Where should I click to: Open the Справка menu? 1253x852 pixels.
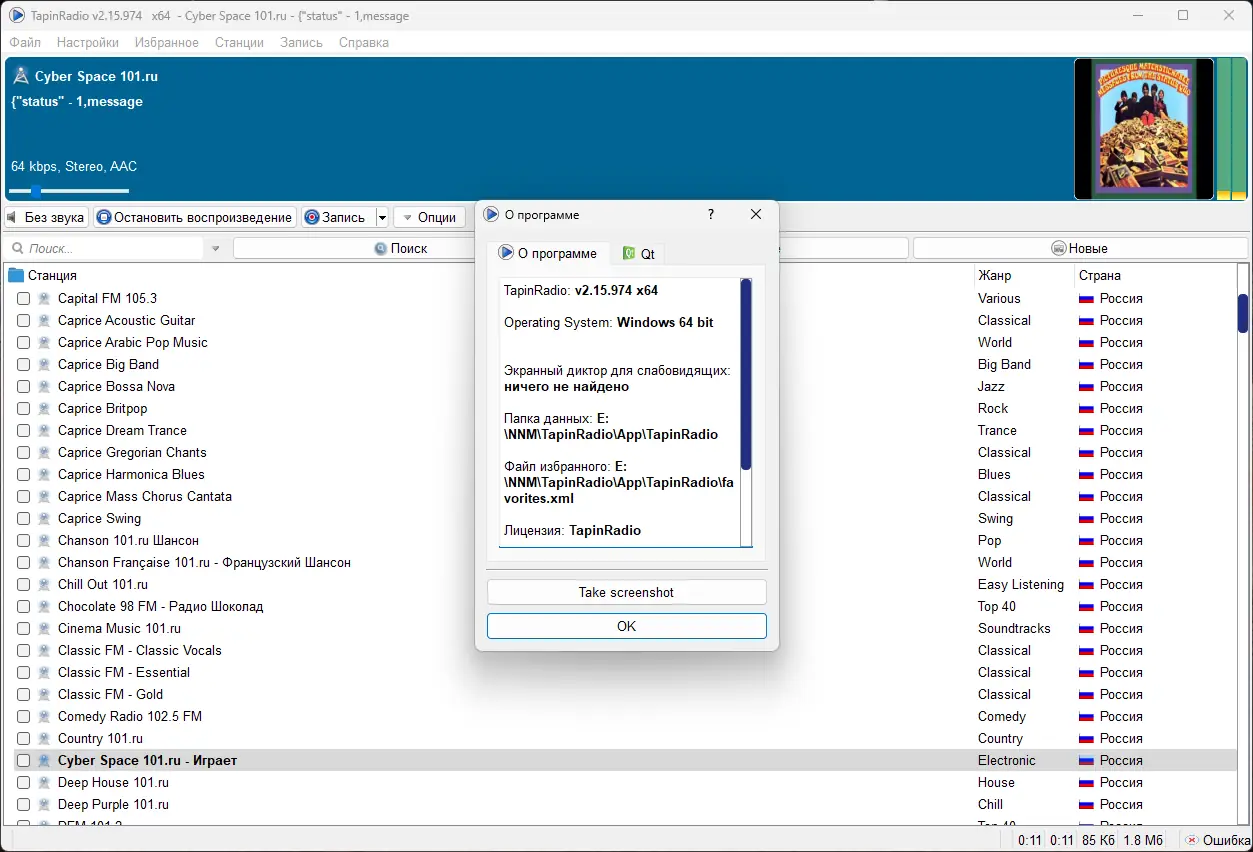coord(364,43)
